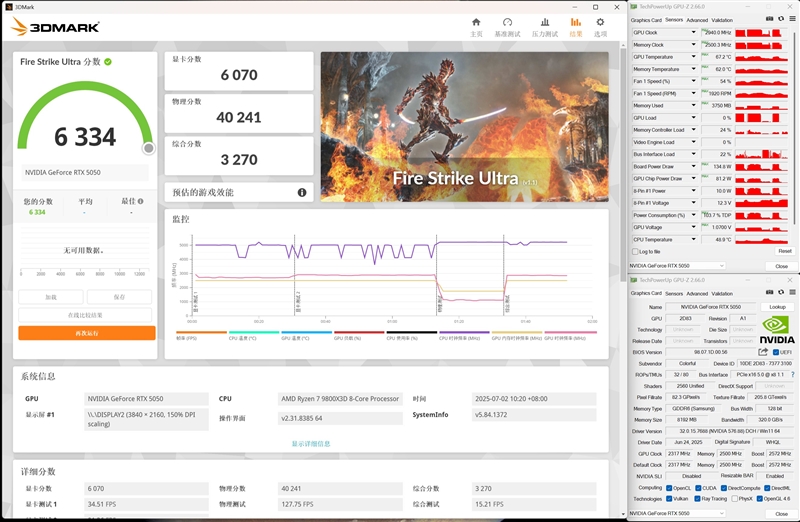Toggle the PhysX checkbox
The width and height of the screenshot is (800, 522).
point(734,499)
